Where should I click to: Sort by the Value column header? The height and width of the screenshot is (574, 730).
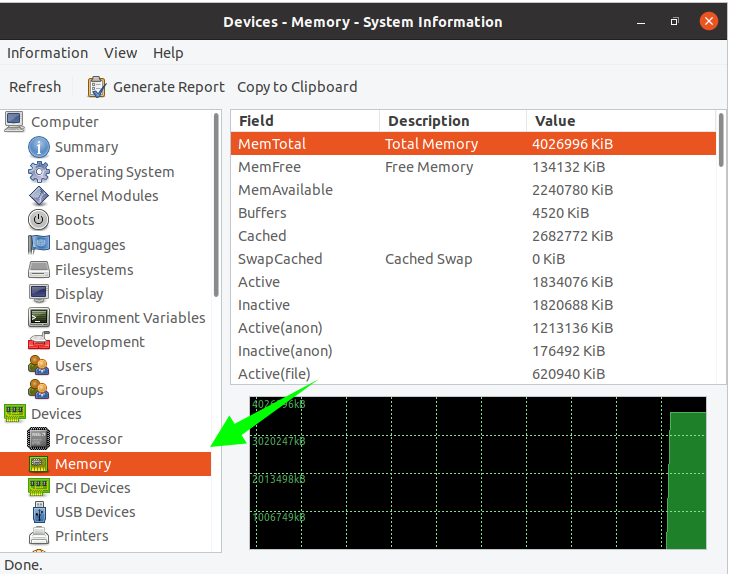[x=620, y=121]
